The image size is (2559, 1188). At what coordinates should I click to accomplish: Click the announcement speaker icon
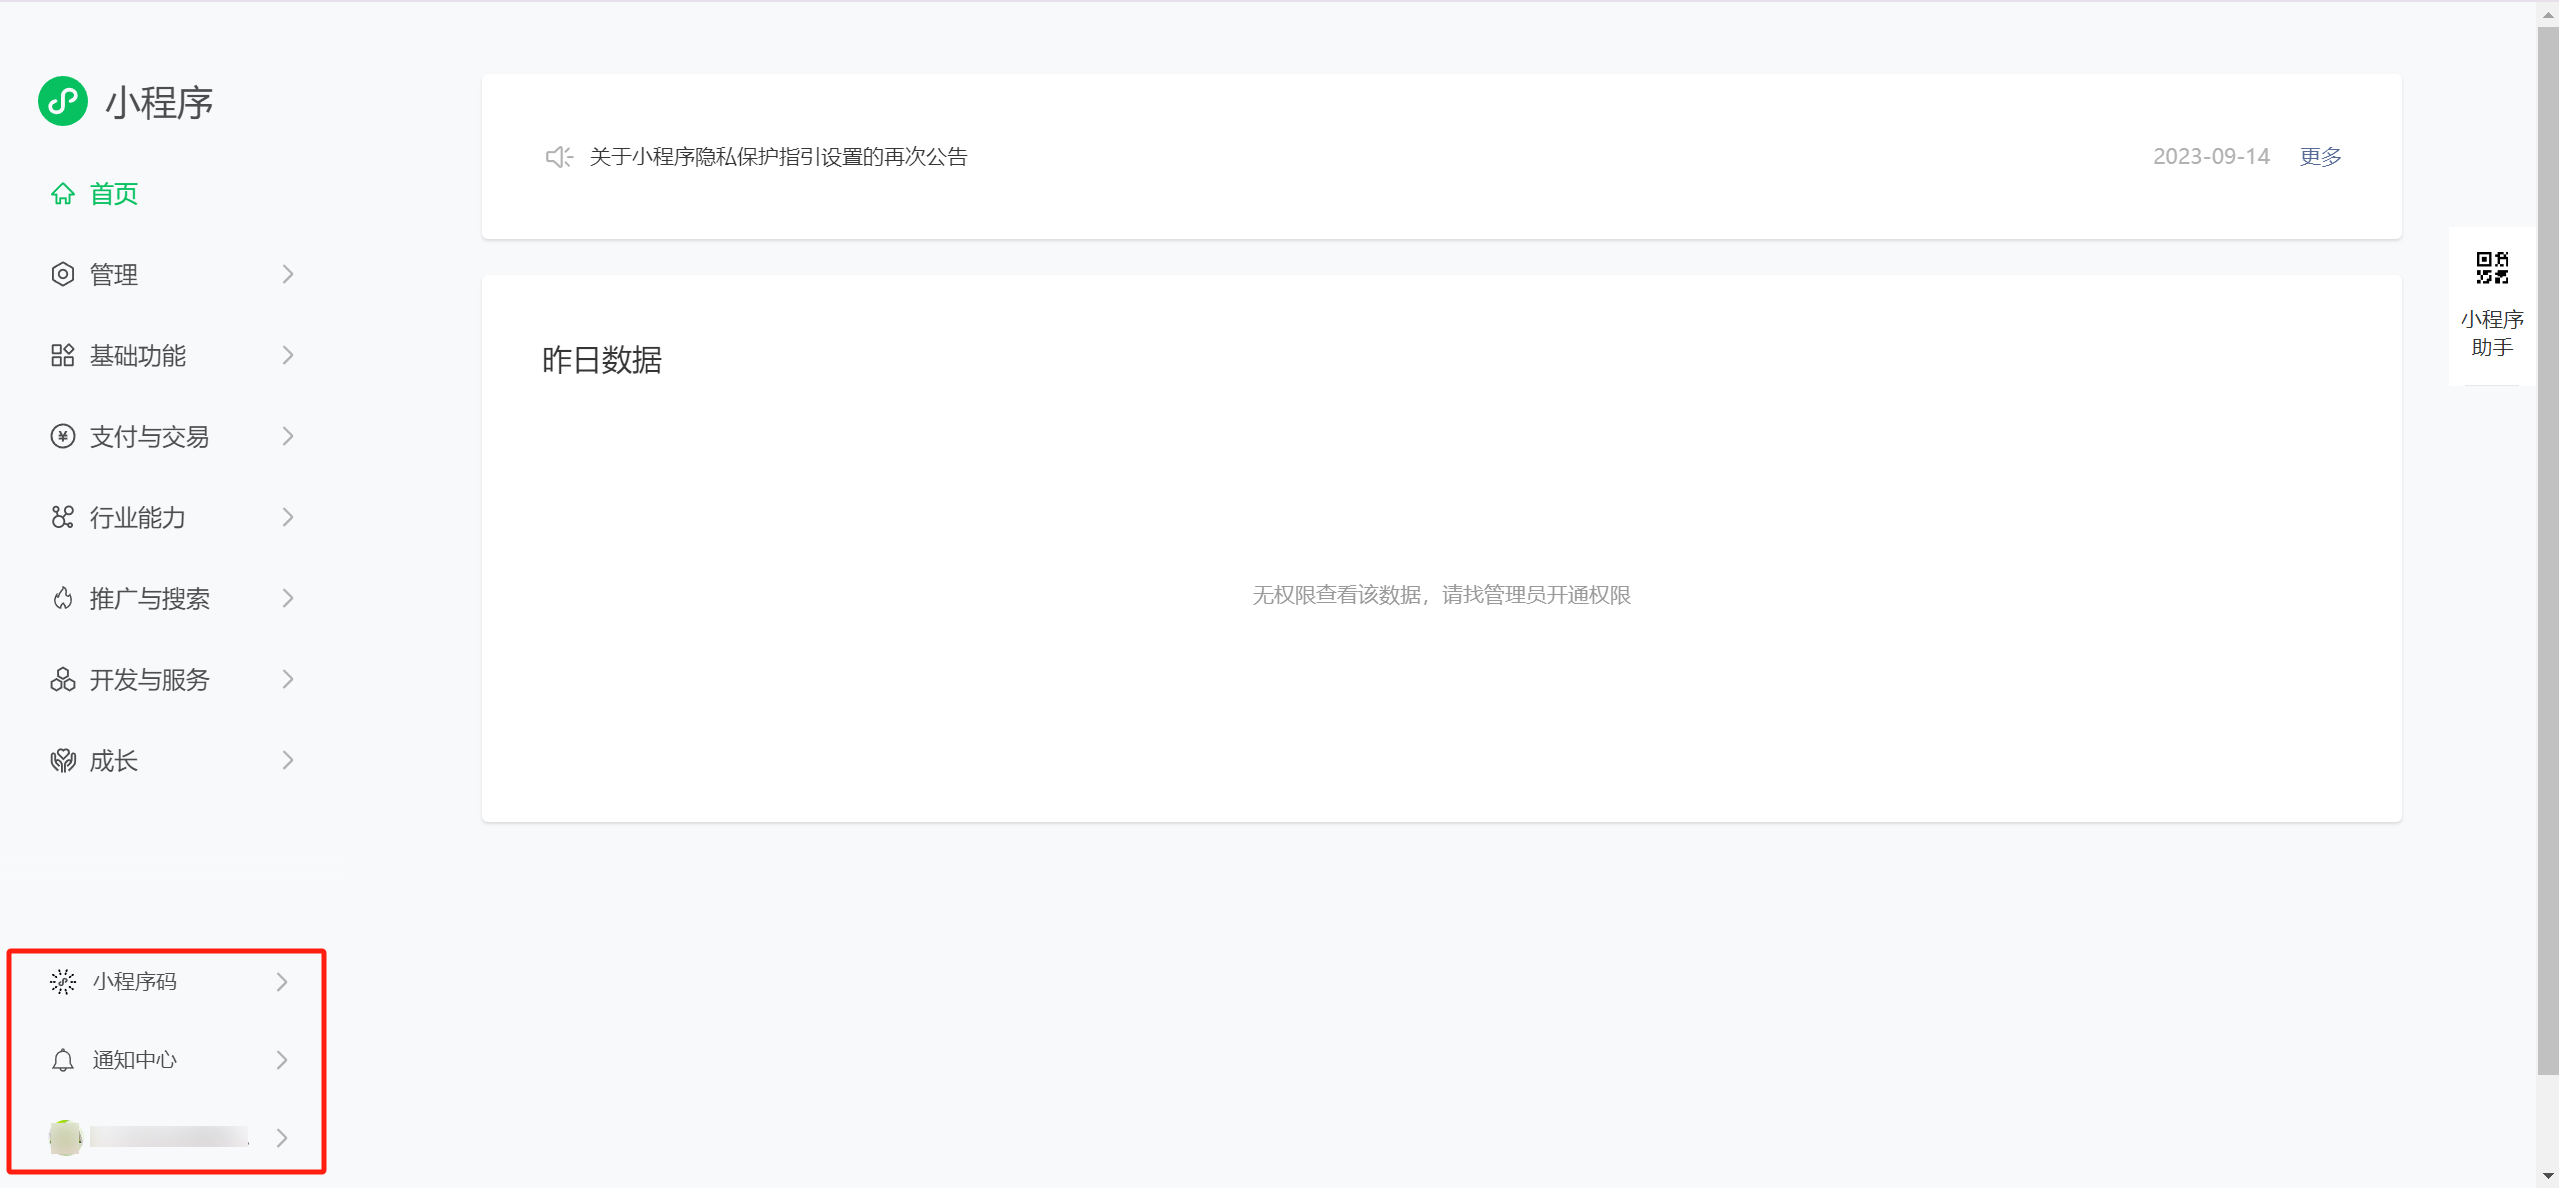point(558,157)
